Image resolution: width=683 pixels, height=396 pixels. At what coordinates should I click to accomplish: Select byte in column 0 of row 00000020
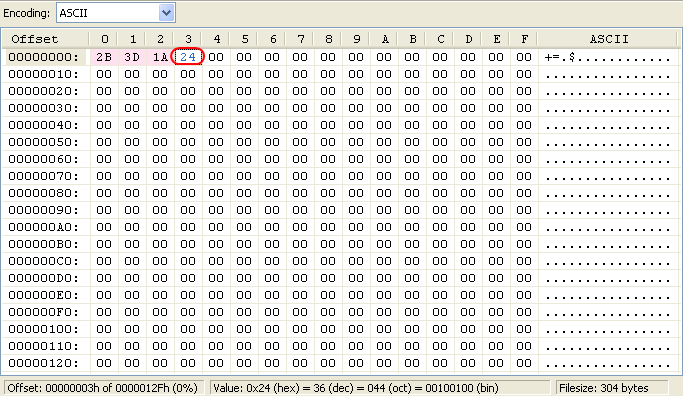104,91
